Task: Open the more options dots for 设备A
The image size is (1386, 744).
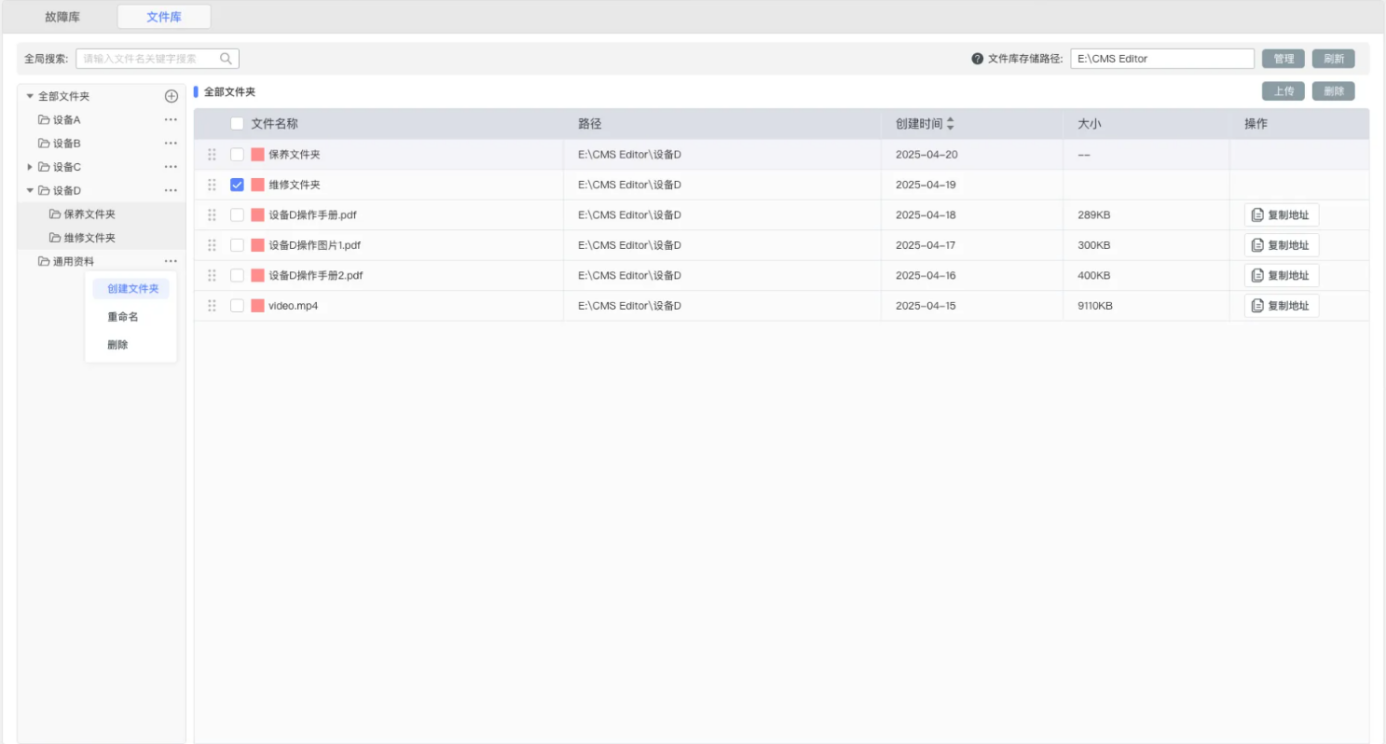Action: (x=171, y=120)
